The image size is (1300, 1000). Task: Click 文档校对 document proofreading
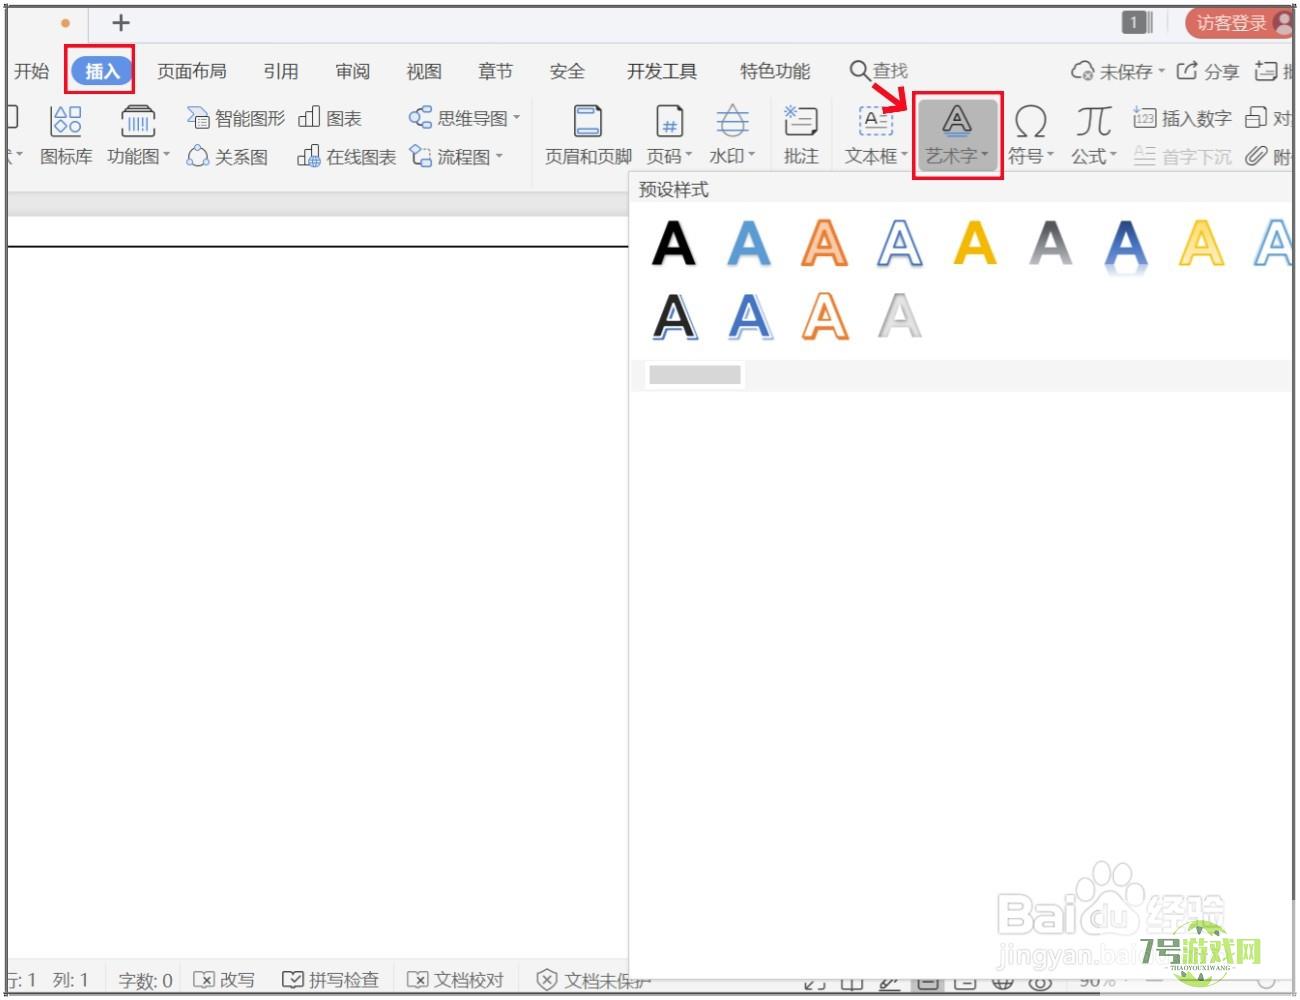455,980
